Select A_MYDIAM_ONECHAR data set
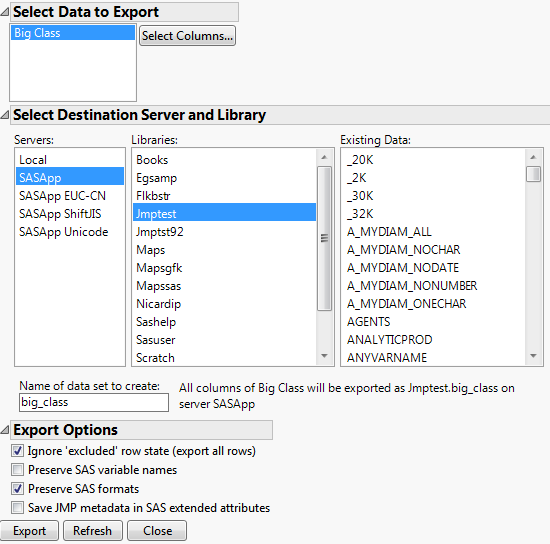Viewport: 550px width, 544px height. click(x=434, y=304)
